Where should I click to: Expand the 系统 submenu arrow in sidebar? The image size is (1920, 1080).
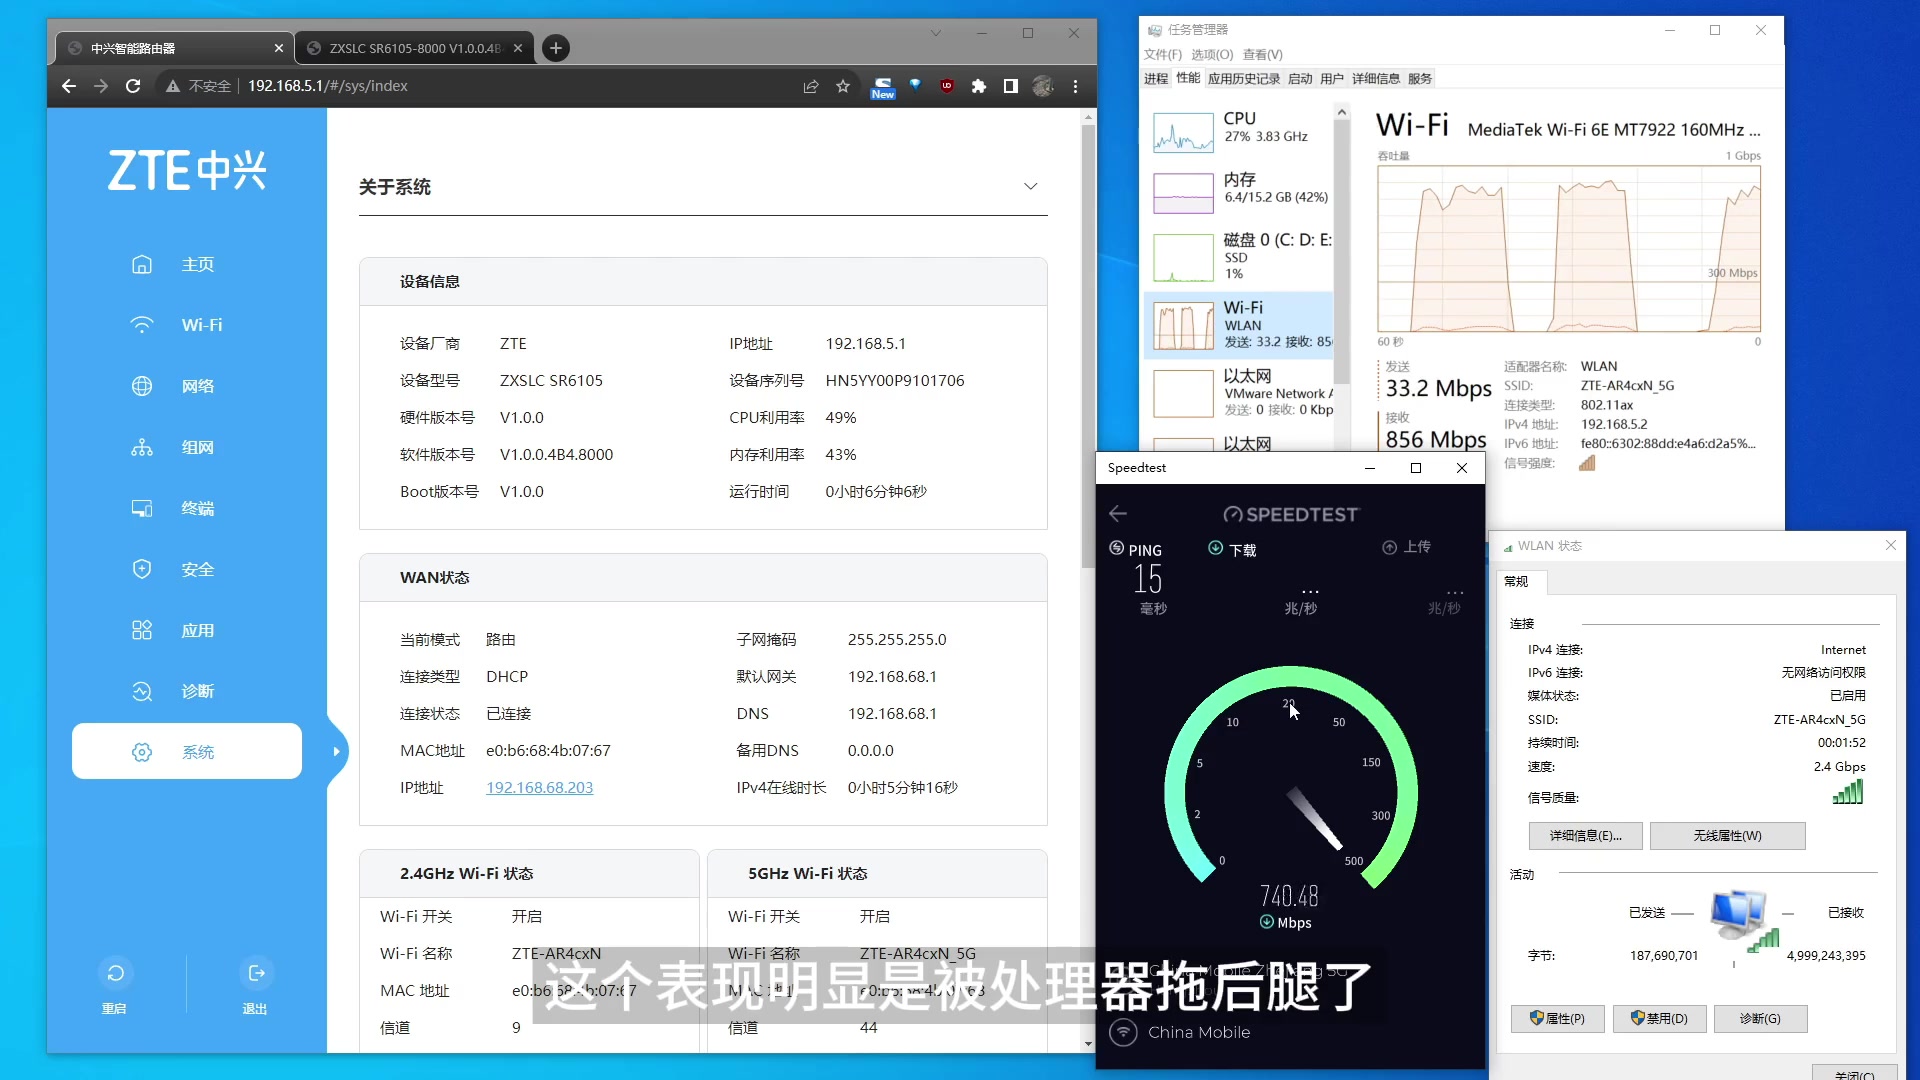pos(336,751)
